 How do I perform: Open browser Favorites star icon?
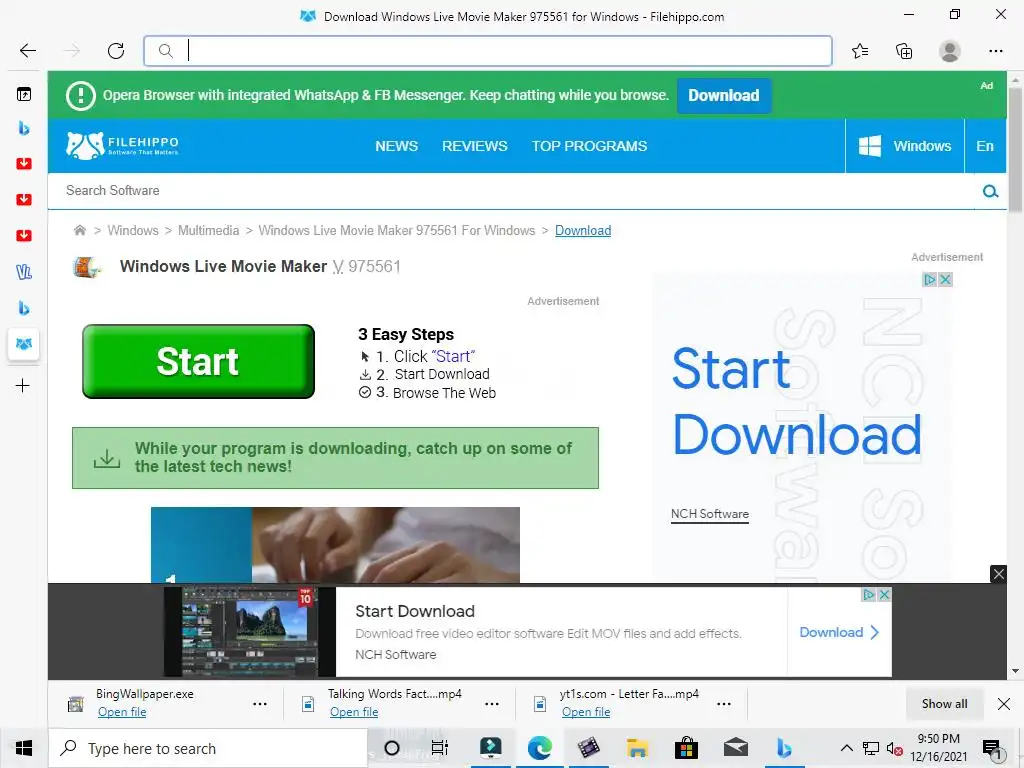[x=860, y=50]
